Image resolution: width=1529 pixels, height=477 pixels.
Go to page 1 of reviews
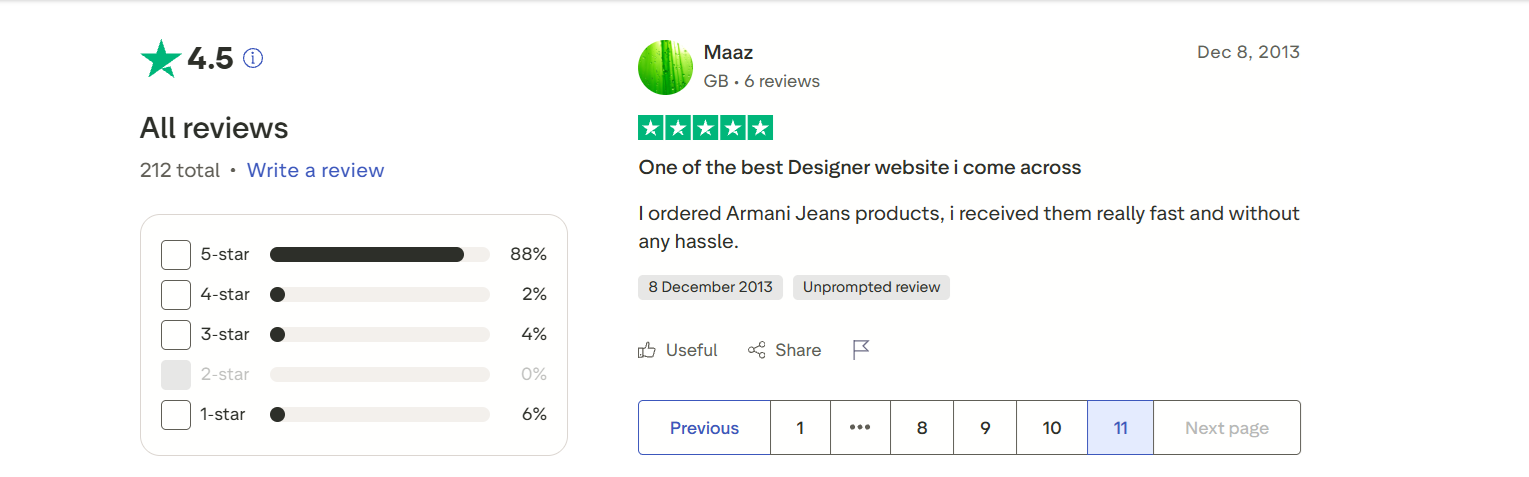[x=800, y=428]
